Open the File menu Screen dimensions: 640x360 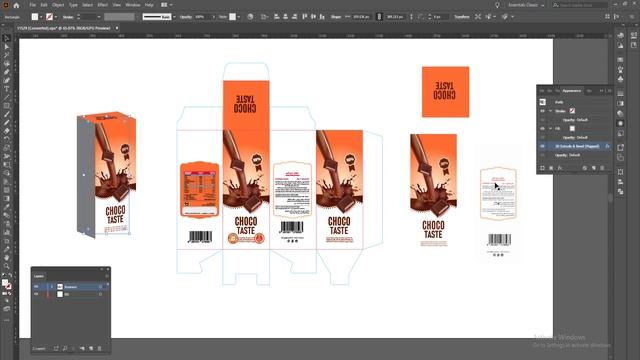coord(32,5)
